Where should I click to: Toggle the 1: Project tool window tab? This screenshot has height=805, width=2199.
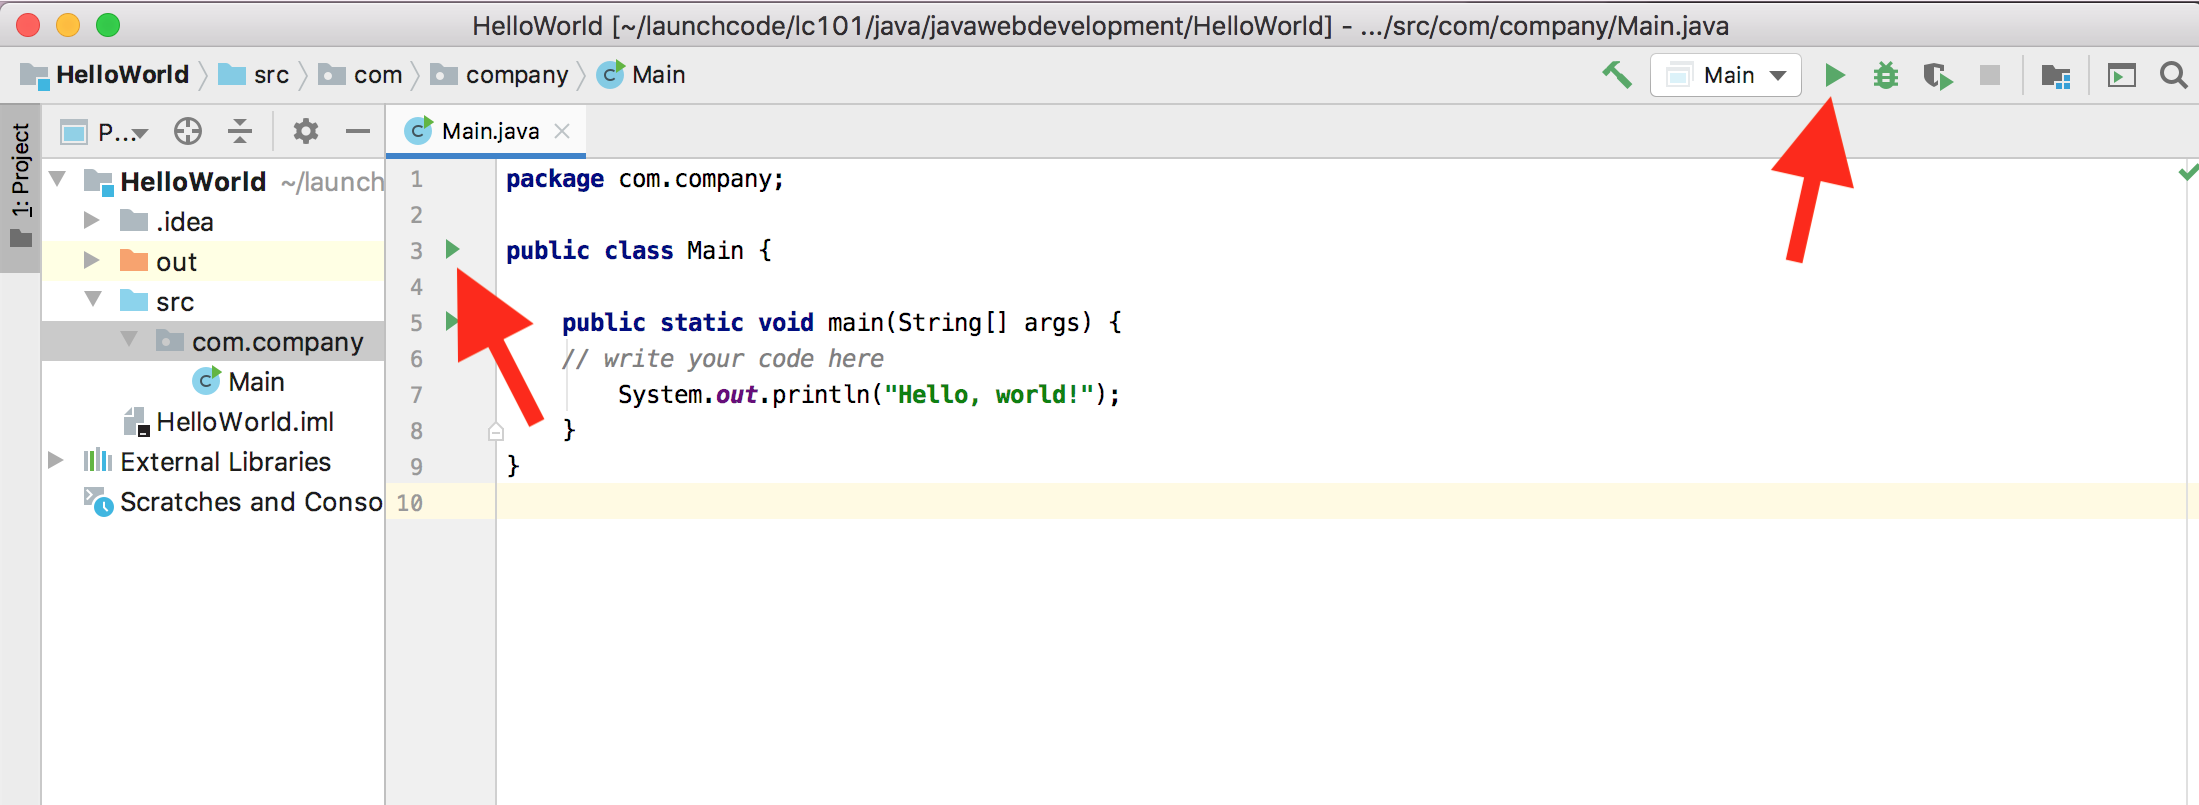coord(21,187)
